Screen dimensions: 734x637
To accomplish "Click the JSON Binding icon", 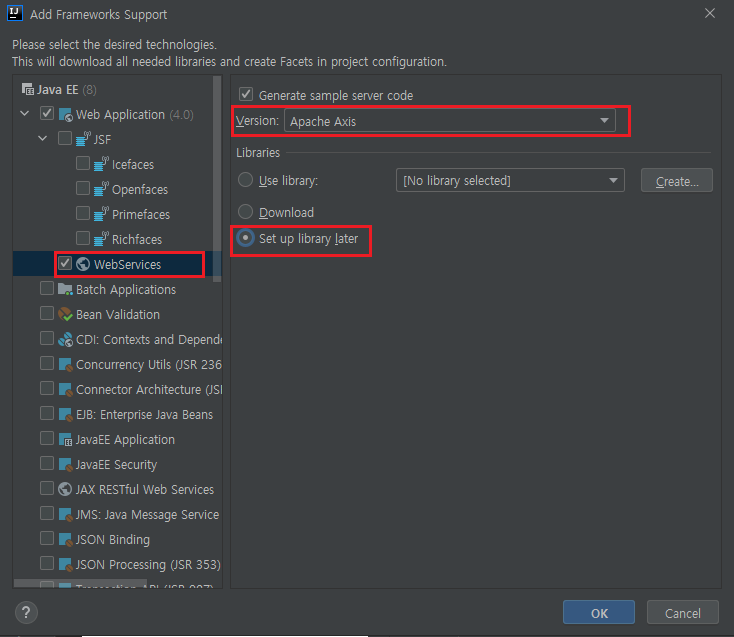I will (65, 539).
